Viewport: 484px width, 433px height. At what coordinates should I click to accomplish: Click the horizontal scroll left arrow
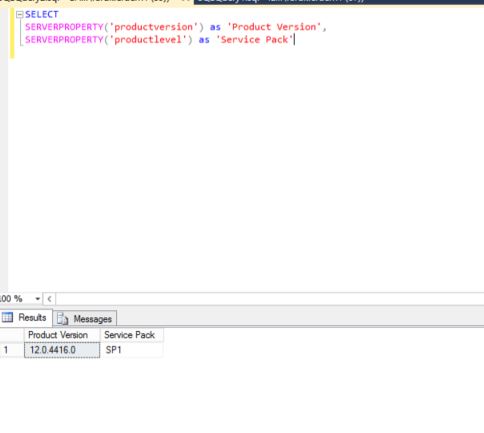click(49, 299)
